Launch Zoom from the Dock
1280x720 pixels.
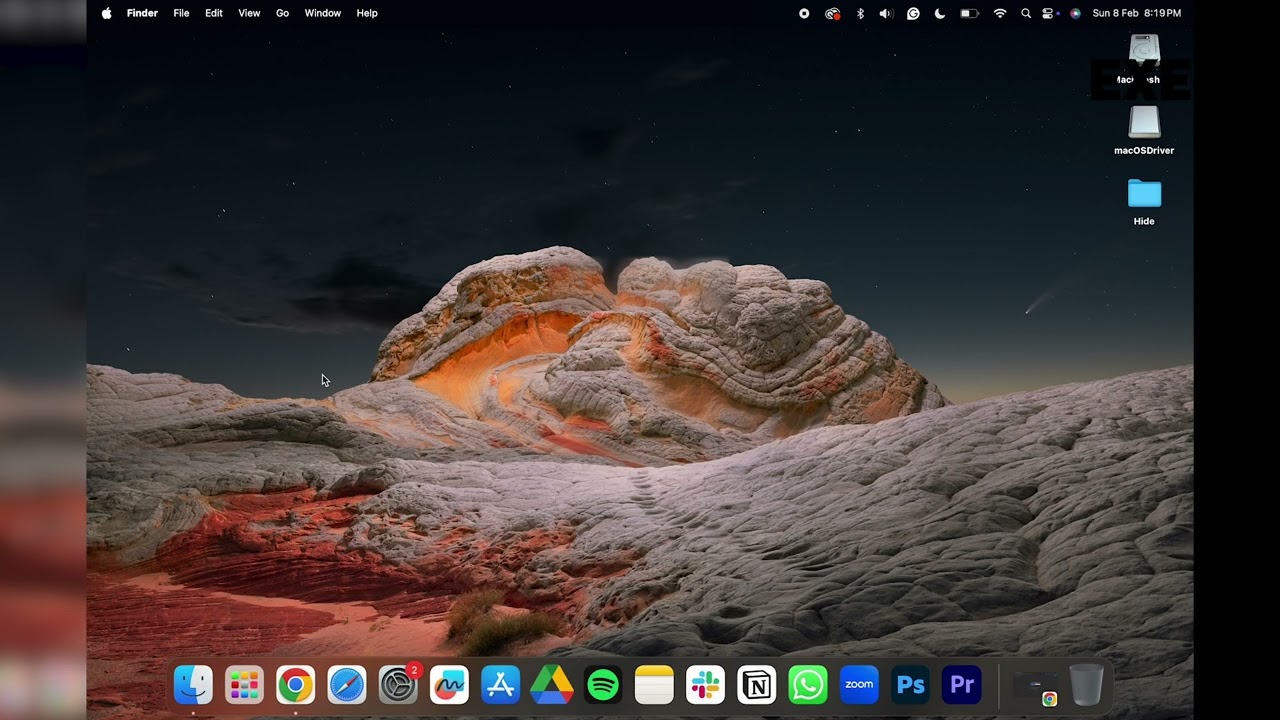tap(859, 685)
